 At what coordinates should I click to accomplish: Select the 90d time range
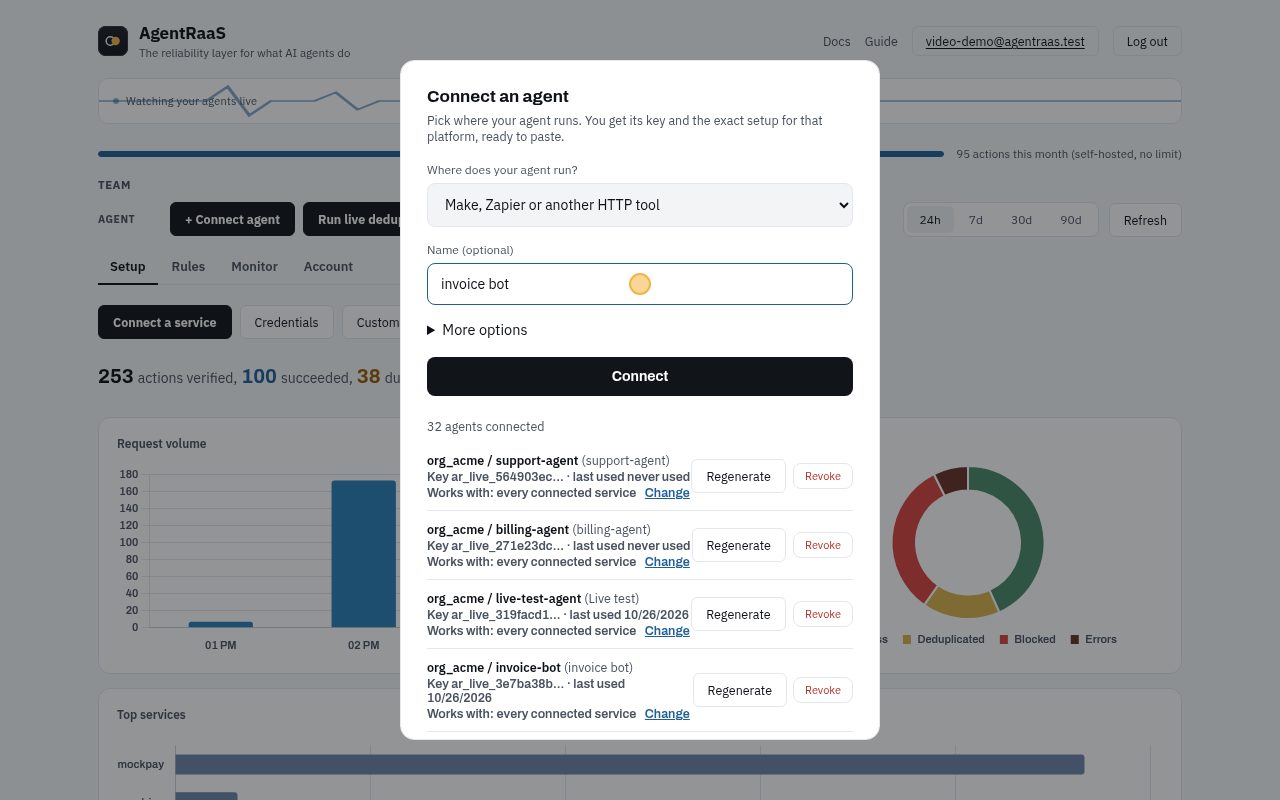click(x=1071, y=220)
